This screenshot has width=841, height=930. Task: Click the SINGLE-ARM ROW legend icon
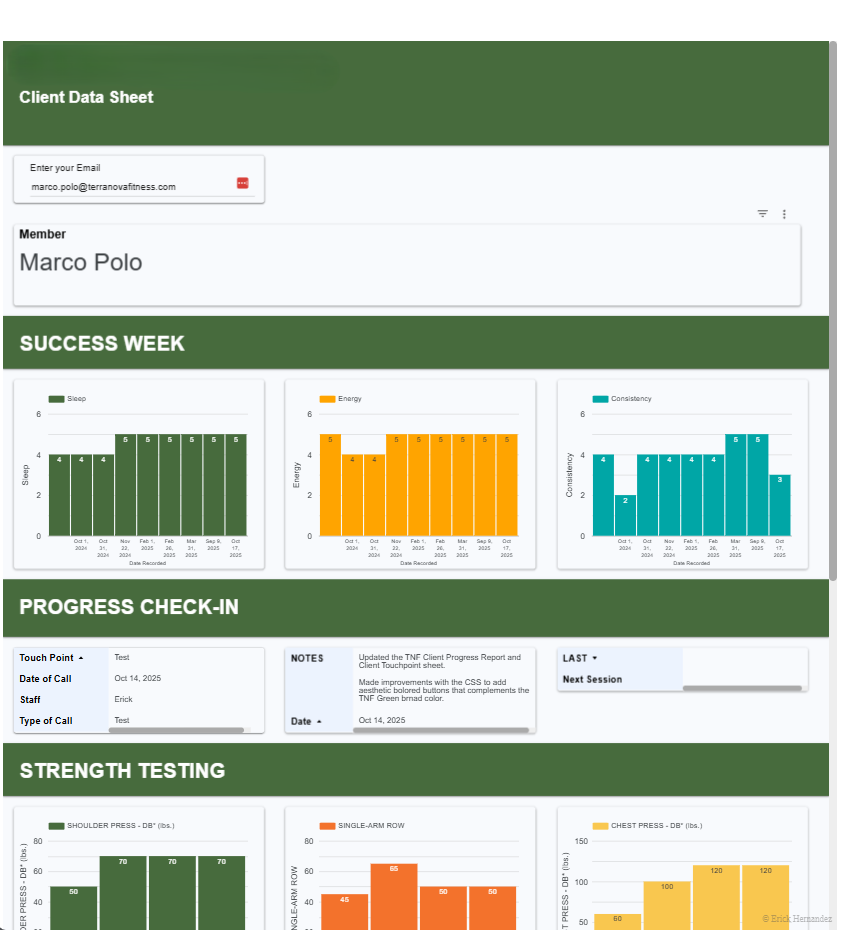pos(328,826)
